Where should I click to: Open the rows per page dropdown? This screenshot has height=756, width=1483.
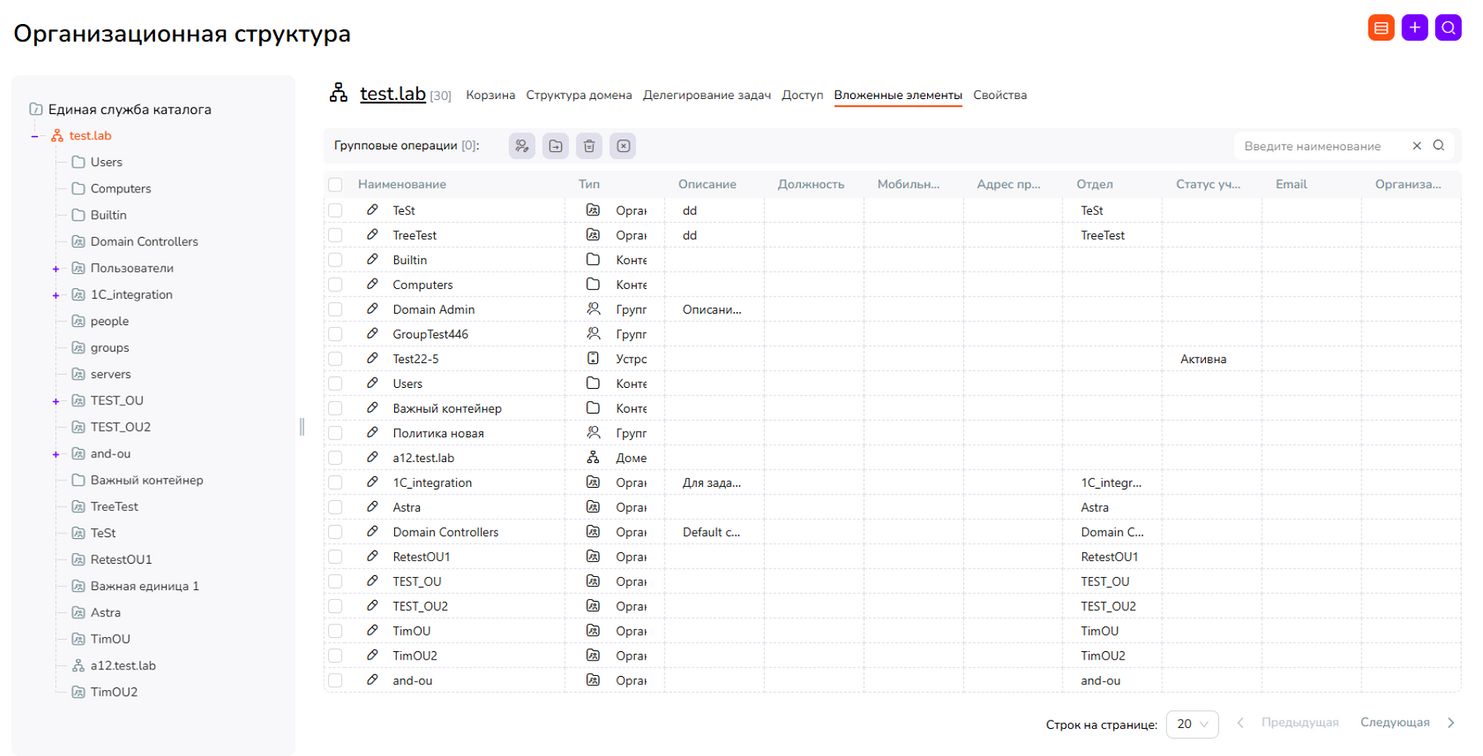1192,724
